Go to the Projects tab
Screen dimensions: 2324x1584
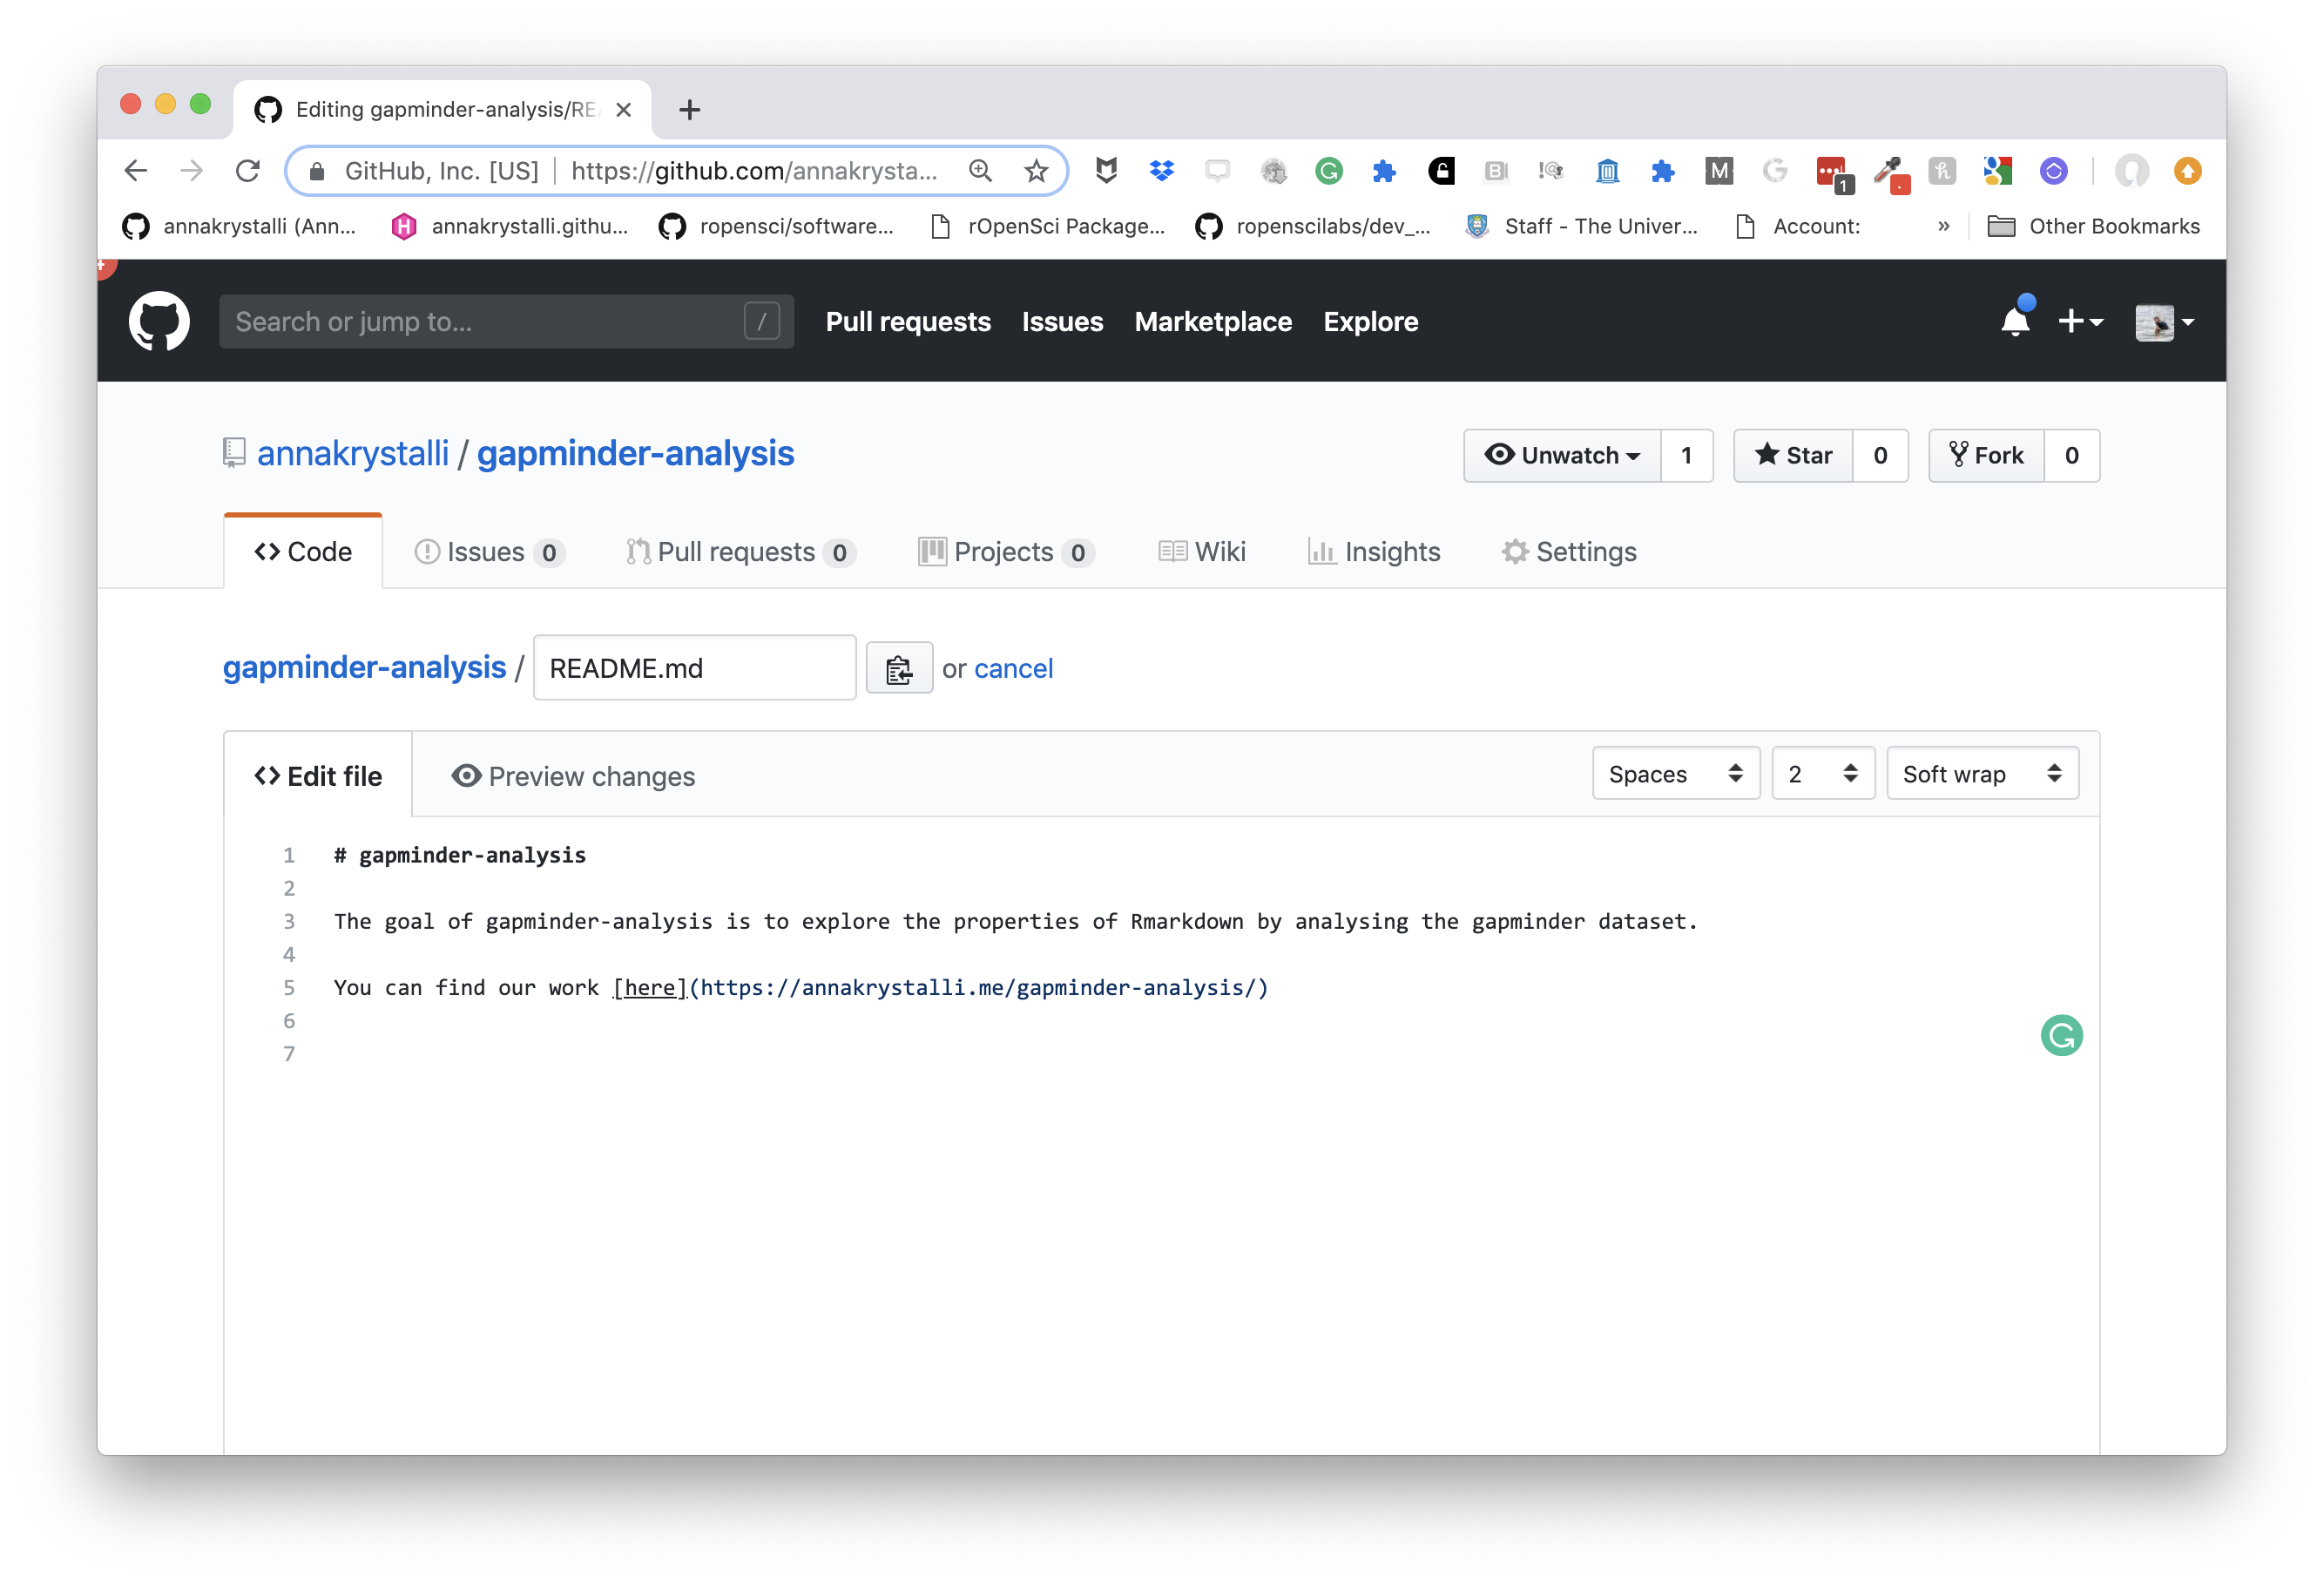pos(1005,552)
